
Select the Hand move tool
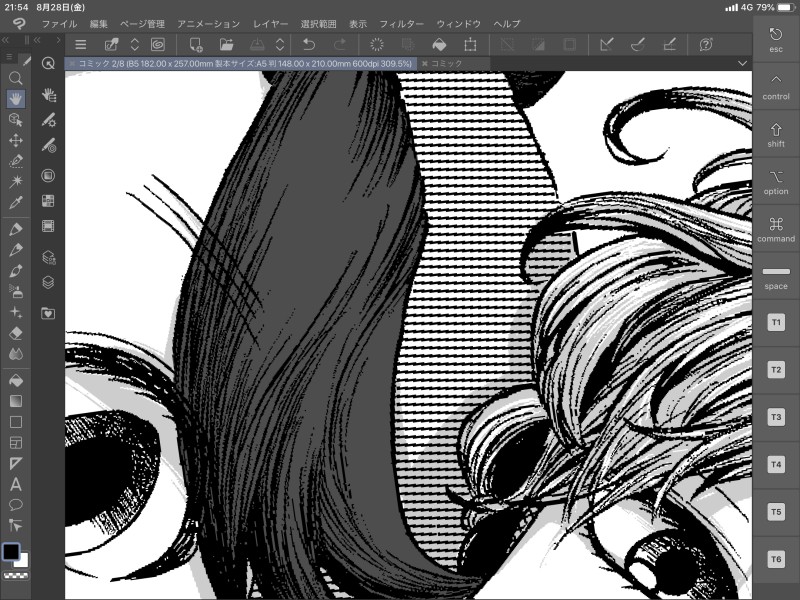tap(16, 98)
